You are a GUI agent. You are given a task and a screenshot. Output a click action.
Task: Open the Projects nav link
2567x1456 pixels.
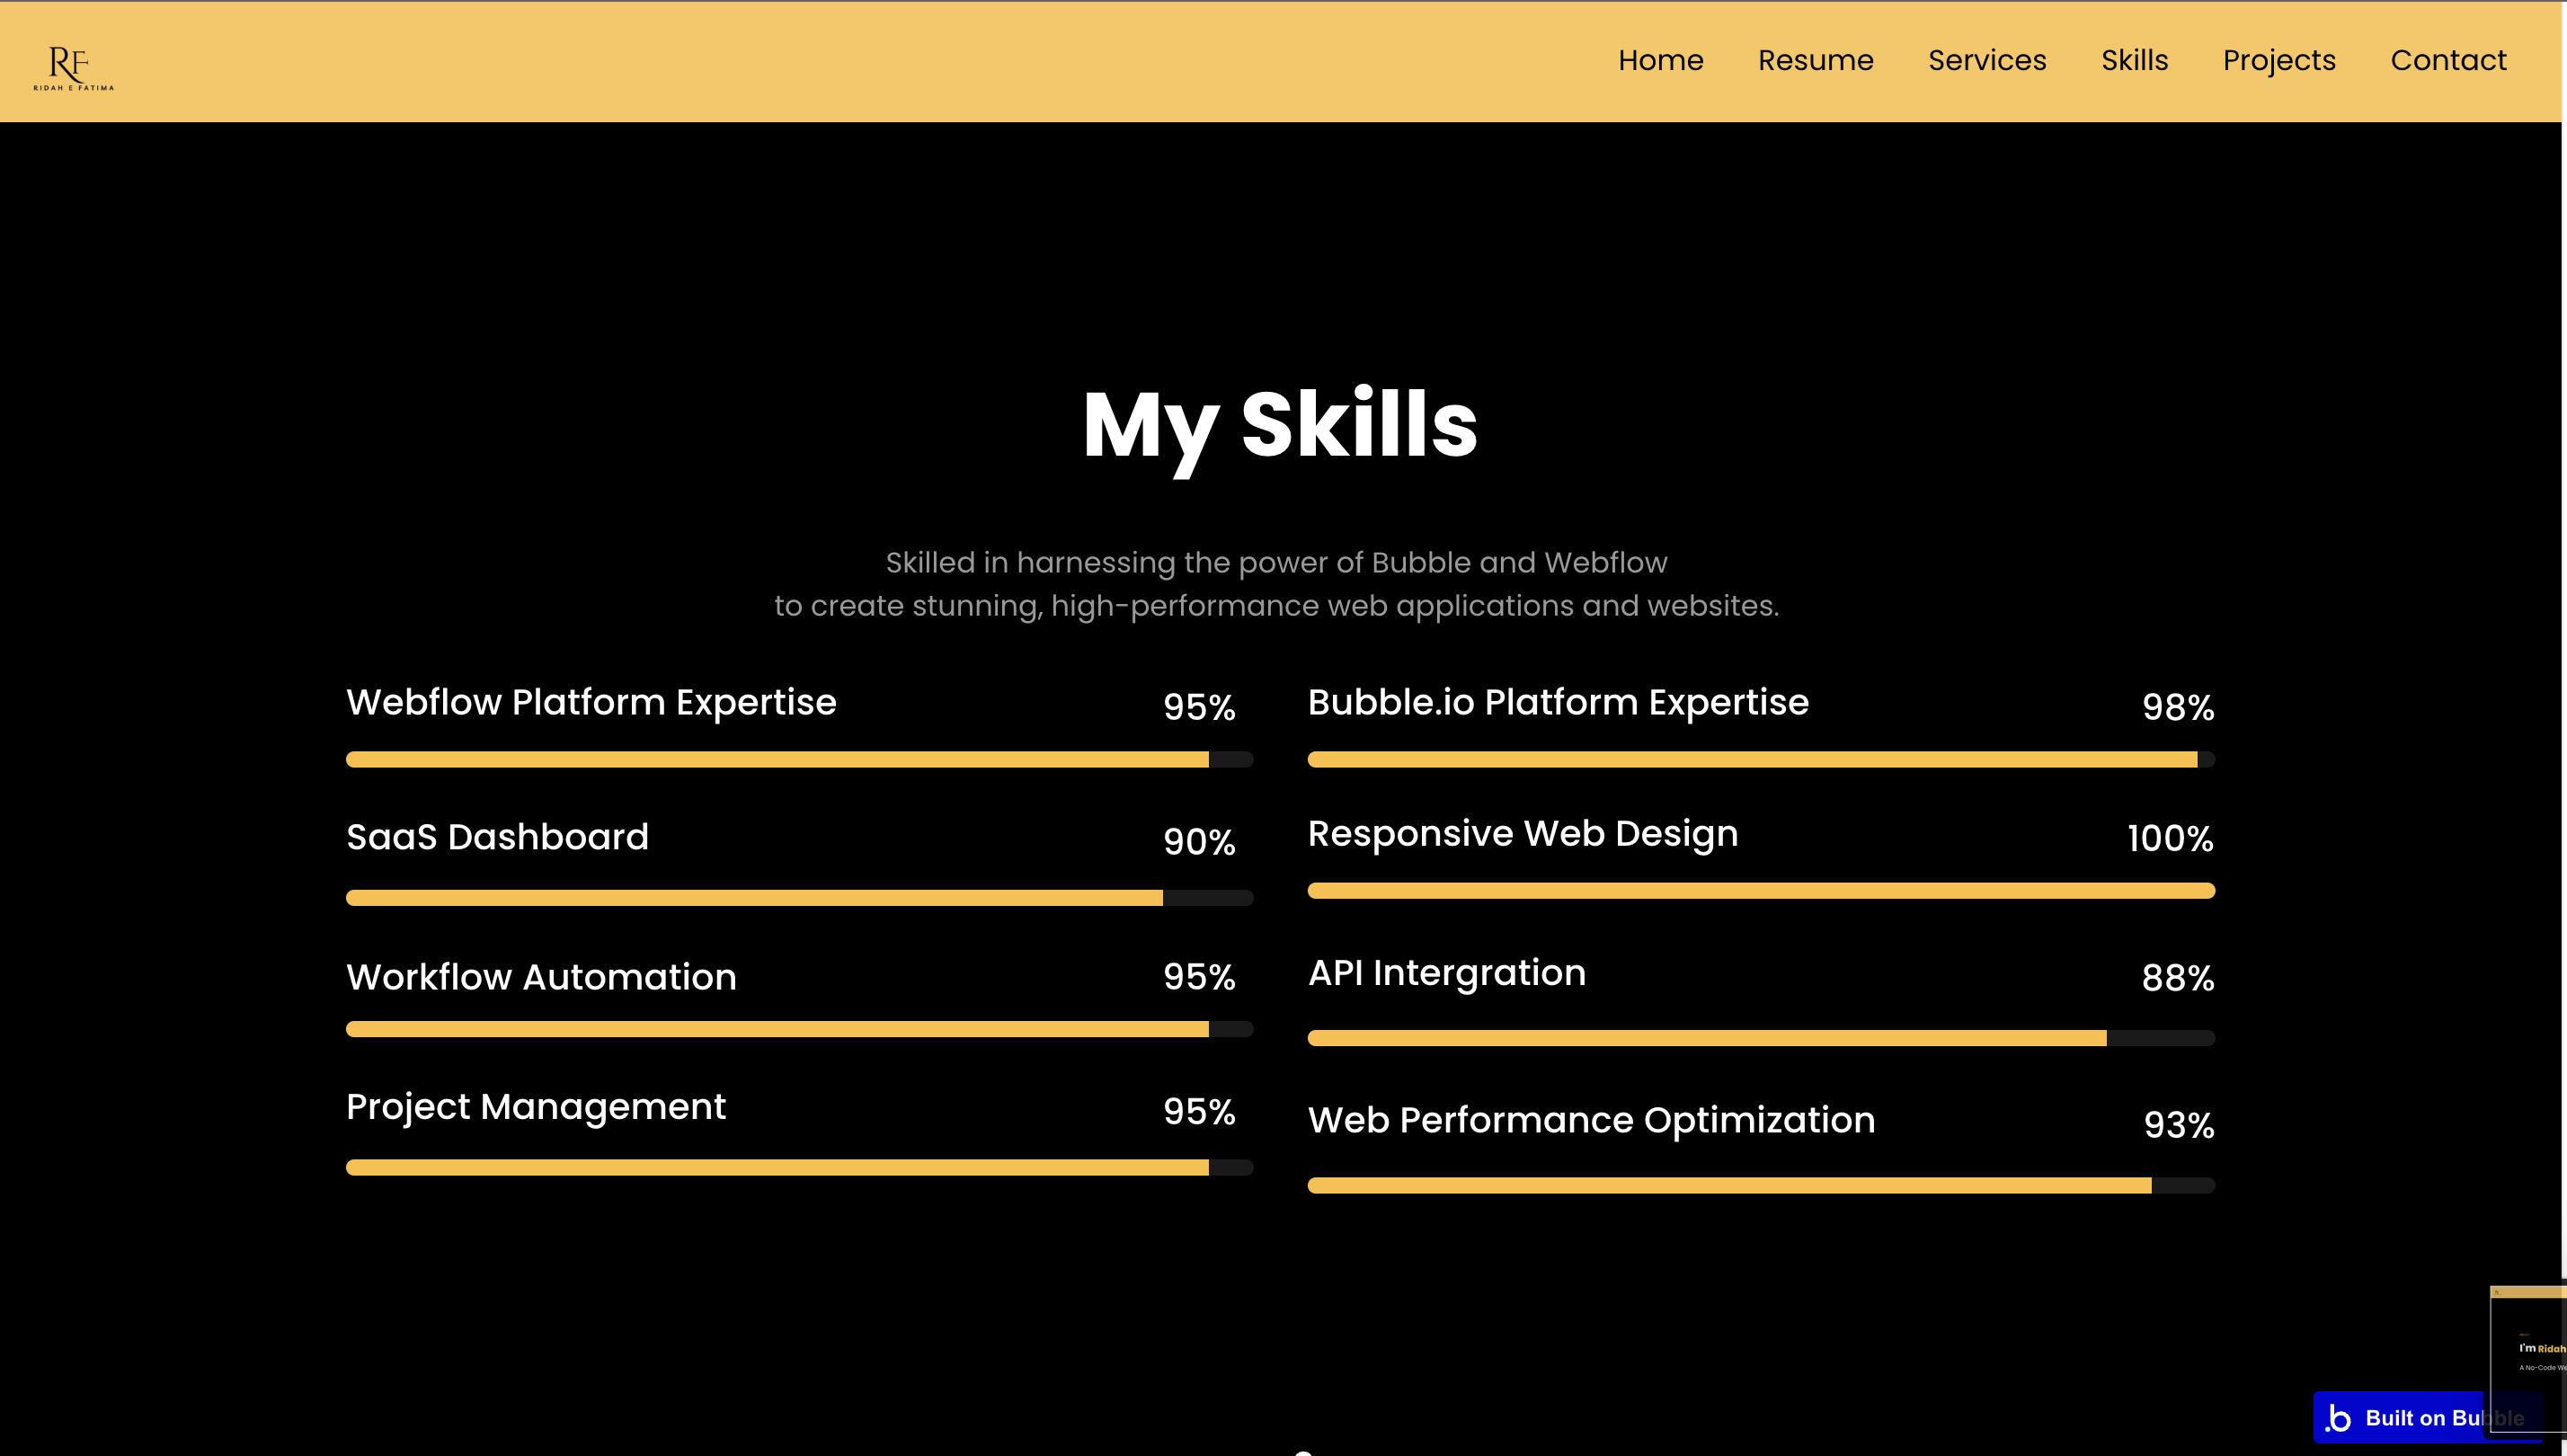click(2279, 61)
